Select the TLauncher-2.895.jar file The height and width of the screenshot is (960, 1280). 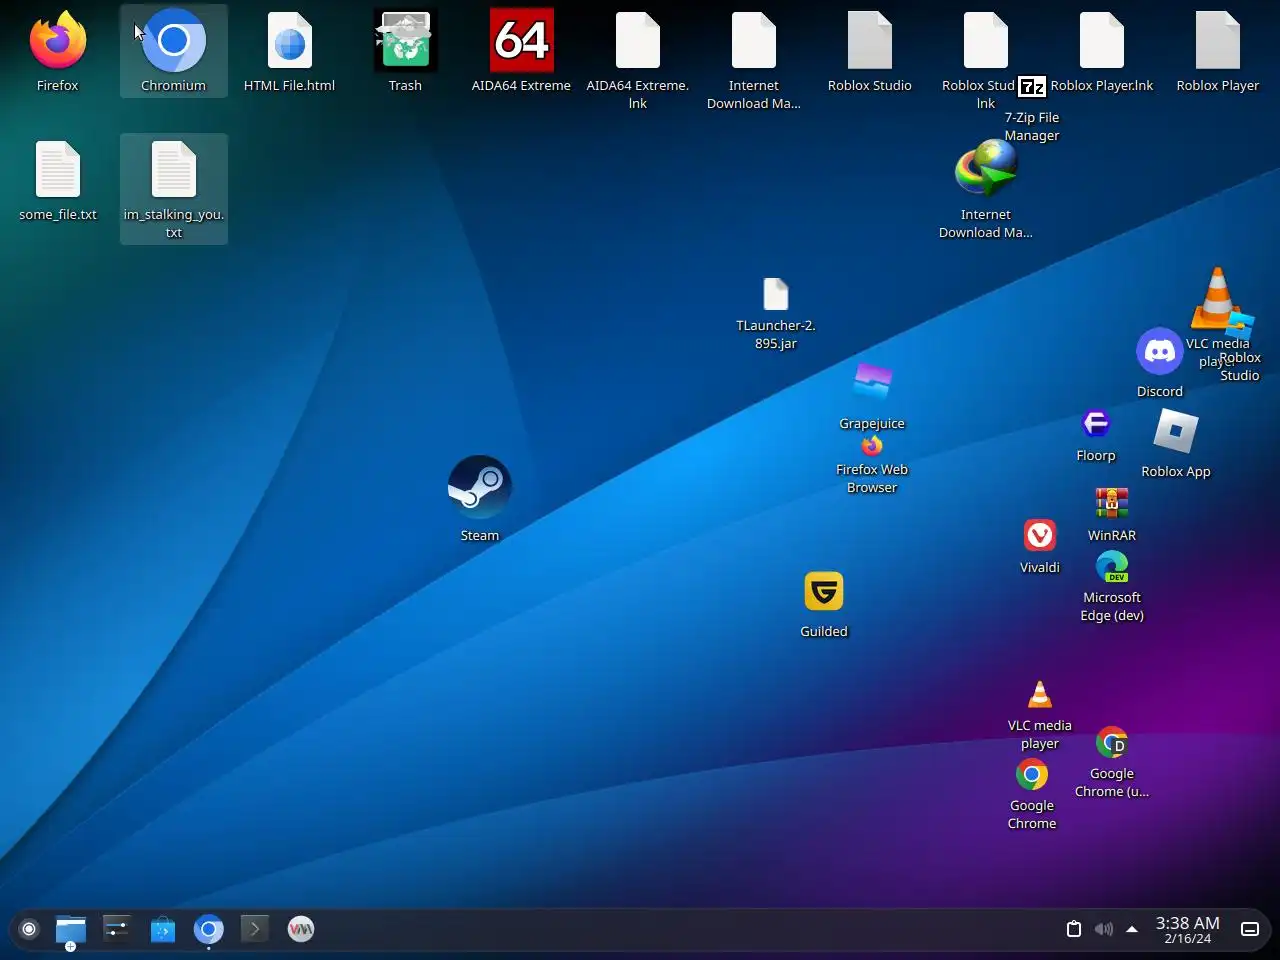776,294
